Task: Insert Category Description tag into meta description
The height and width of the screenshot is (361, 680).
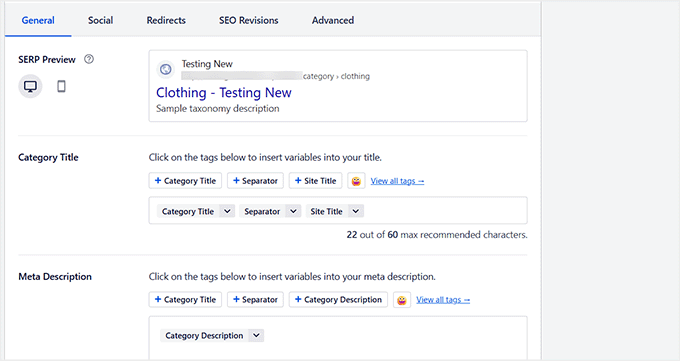Action: click(338, 300)
